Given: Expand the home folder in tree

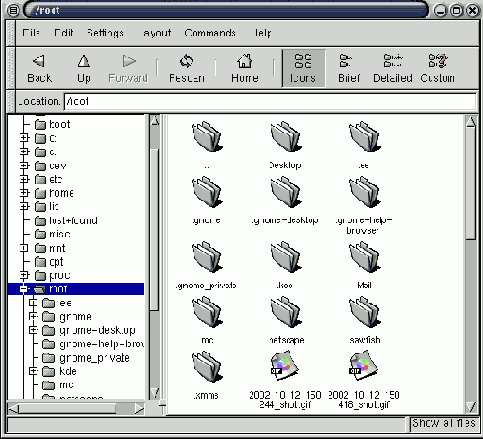Looking at the screenshot, I should [24, 193].
